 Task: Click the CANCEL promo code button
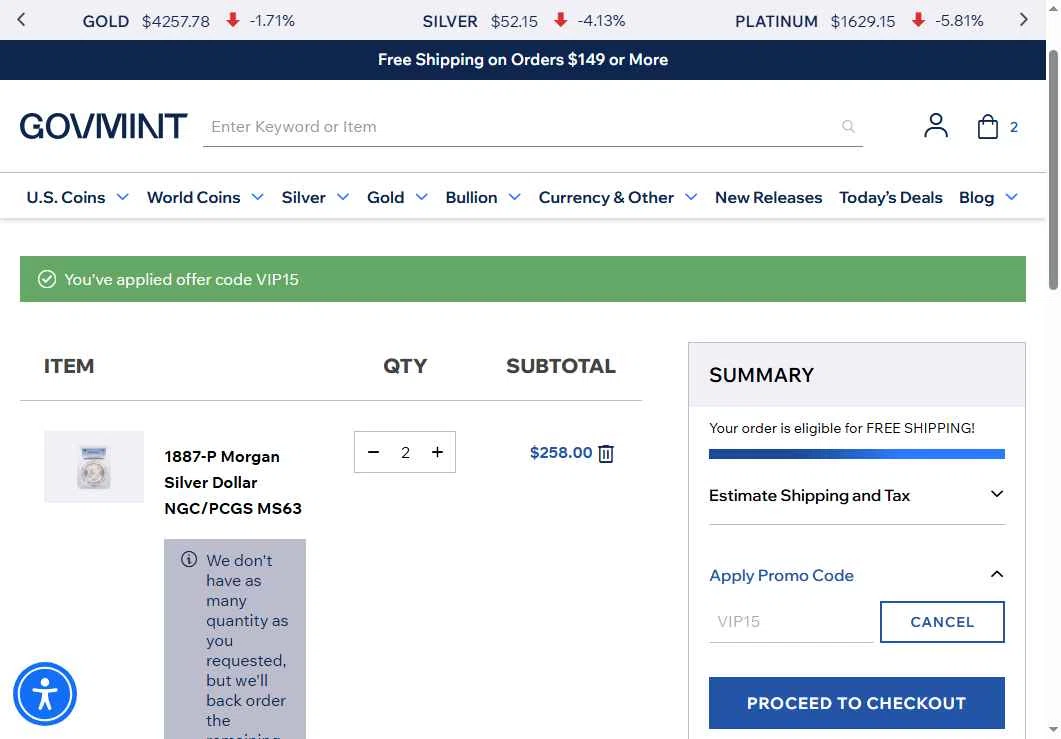[x=942, y=622]
